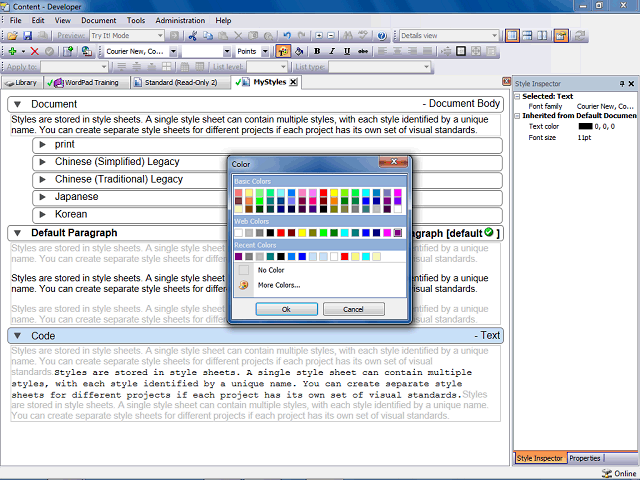Pick yellow swatch in Web Colors row

(302, 233)
